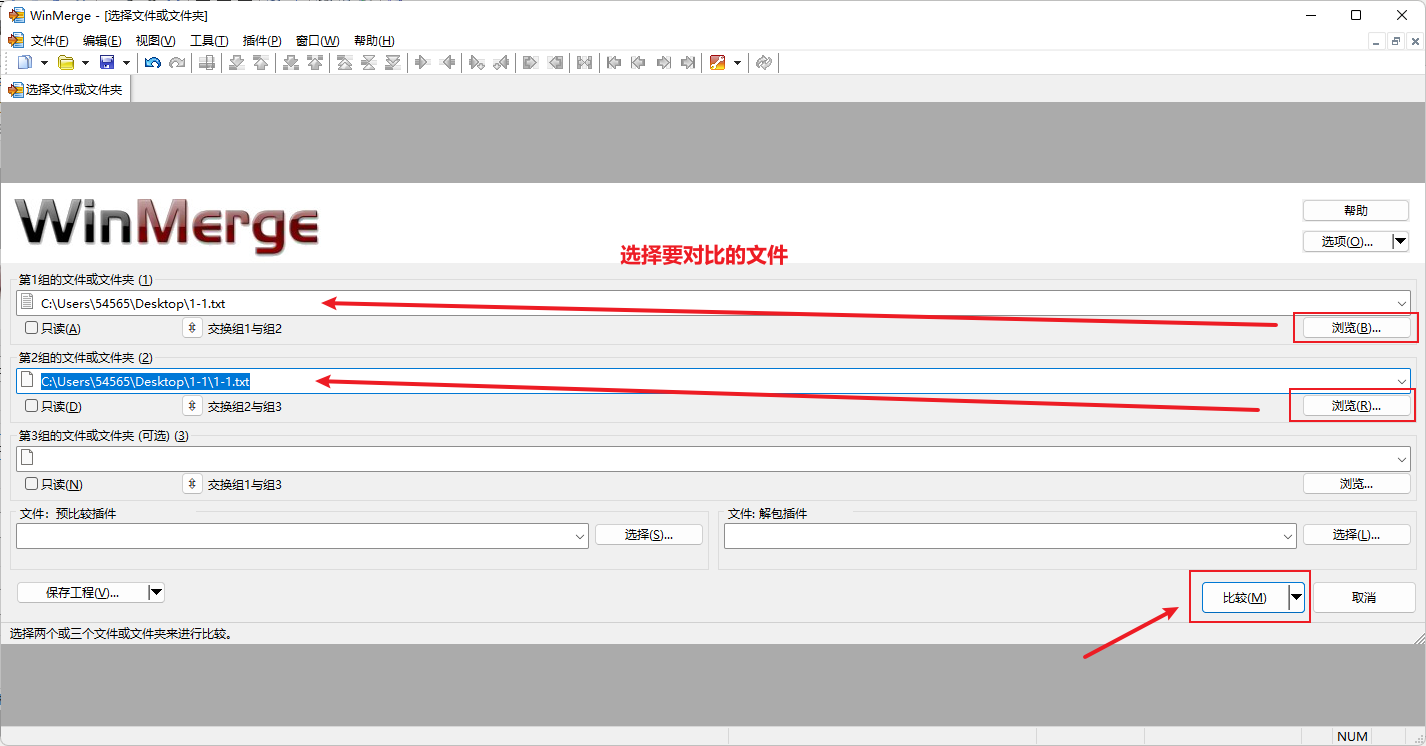Viewport: 1426px width, 746px height.
Task: Expand the arrow beside 保存工程(V)... button
Action: 156,592
